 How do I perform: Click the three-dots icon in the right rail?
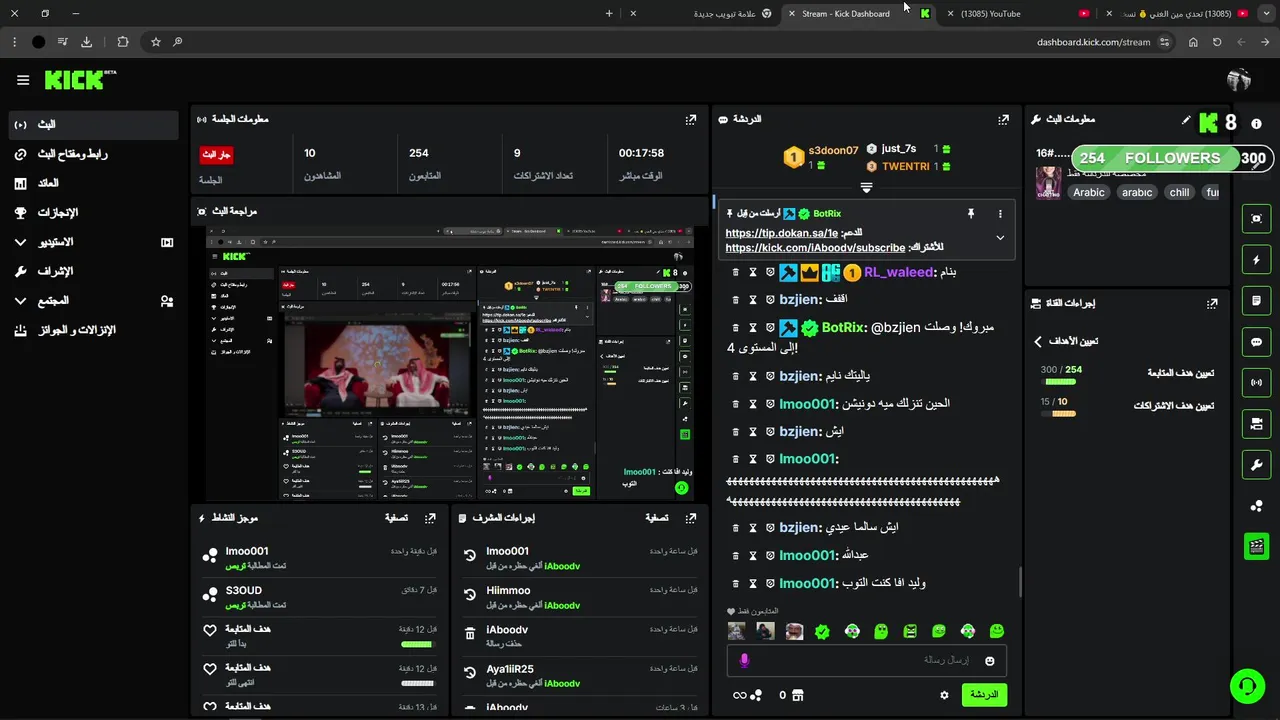click(x=1257, y=506)
